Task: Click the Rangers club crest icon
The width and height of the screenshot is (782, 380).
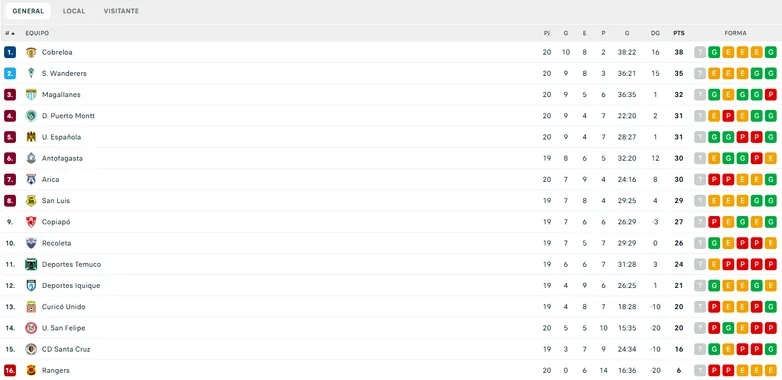Action: (31, 371)
